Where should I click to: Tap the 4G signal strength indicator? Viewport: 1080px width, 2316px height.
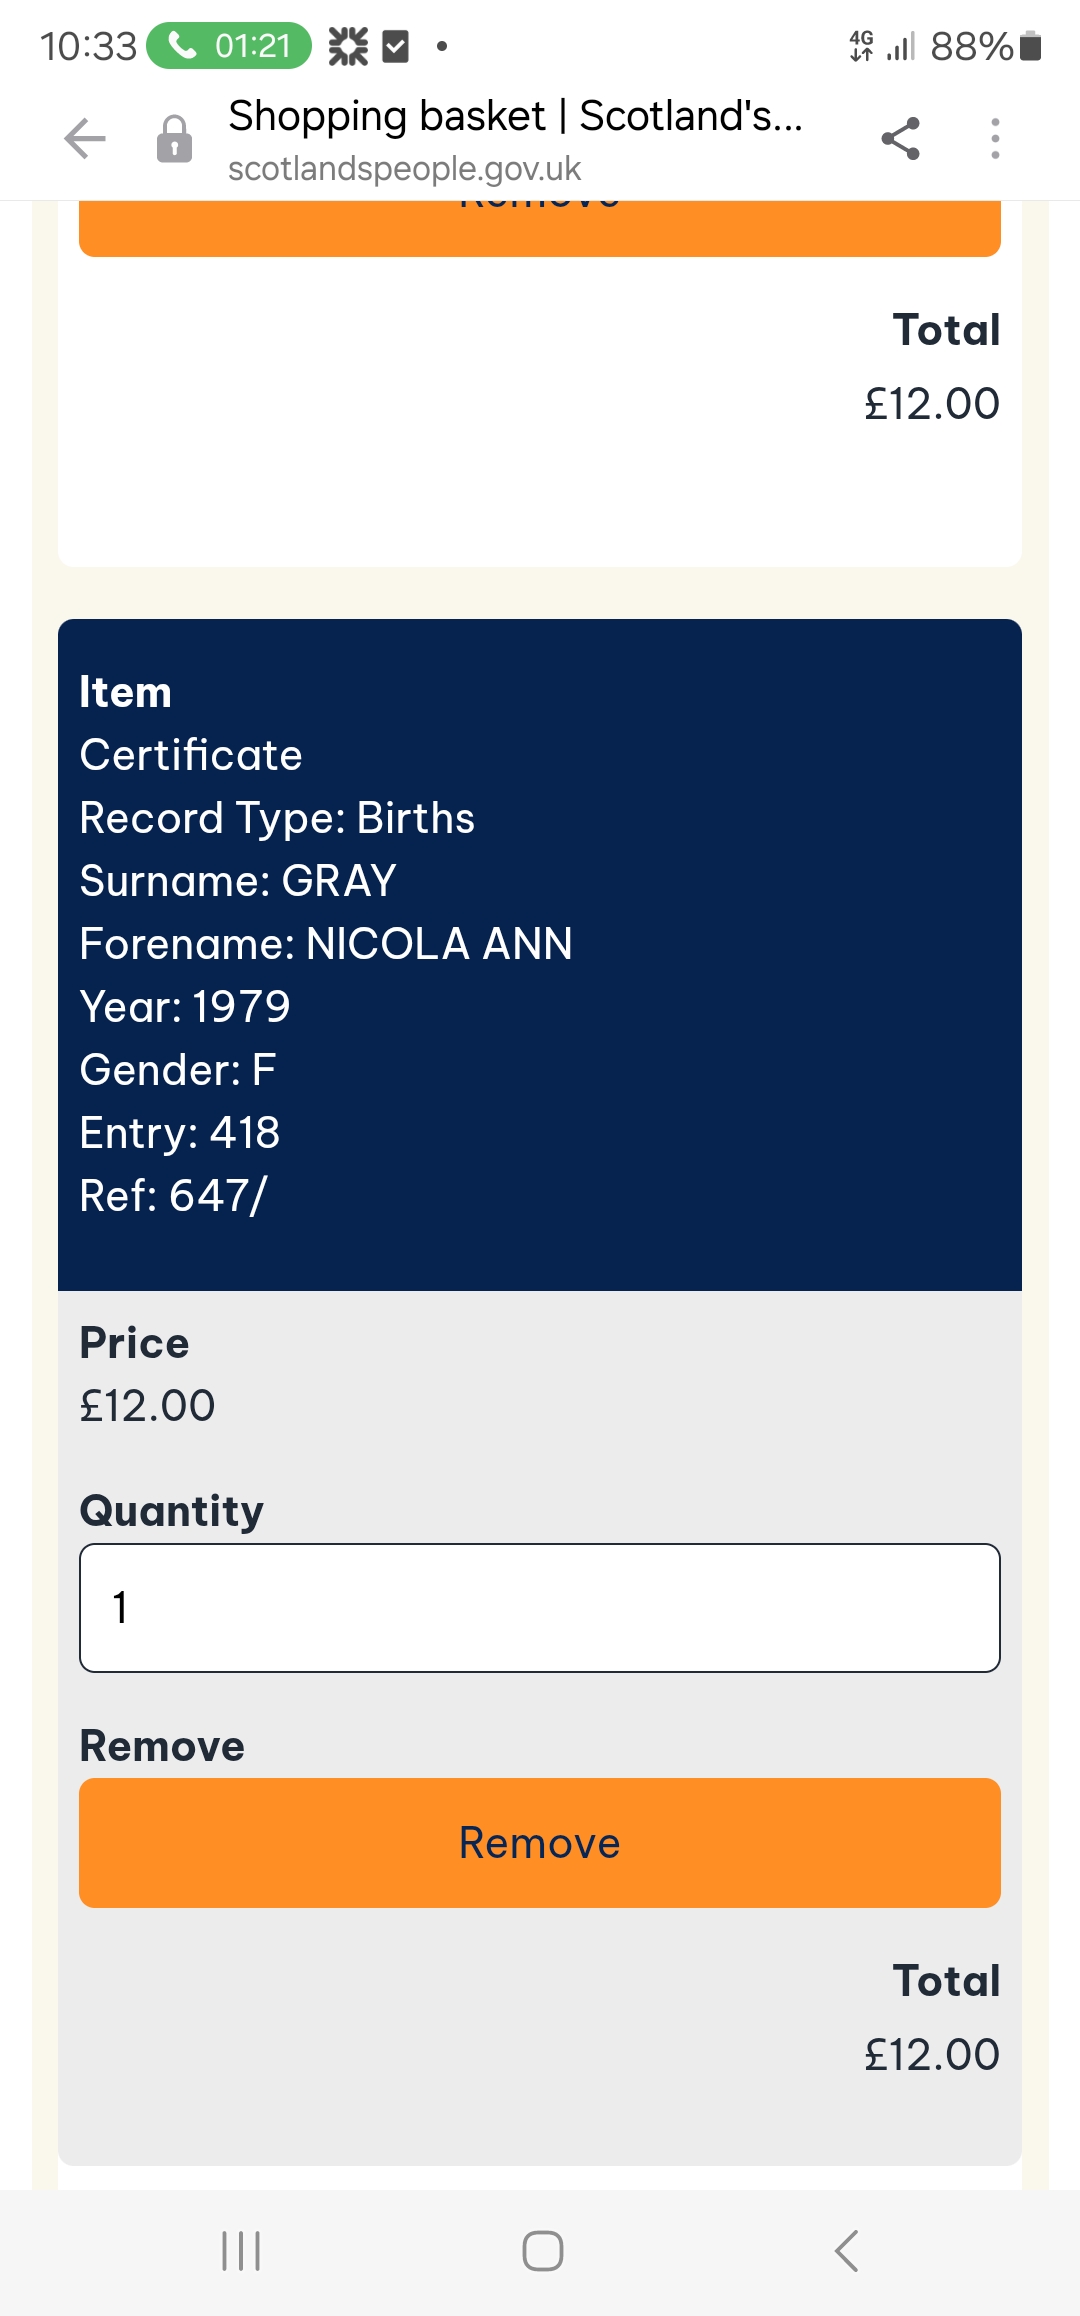(882, 46)
